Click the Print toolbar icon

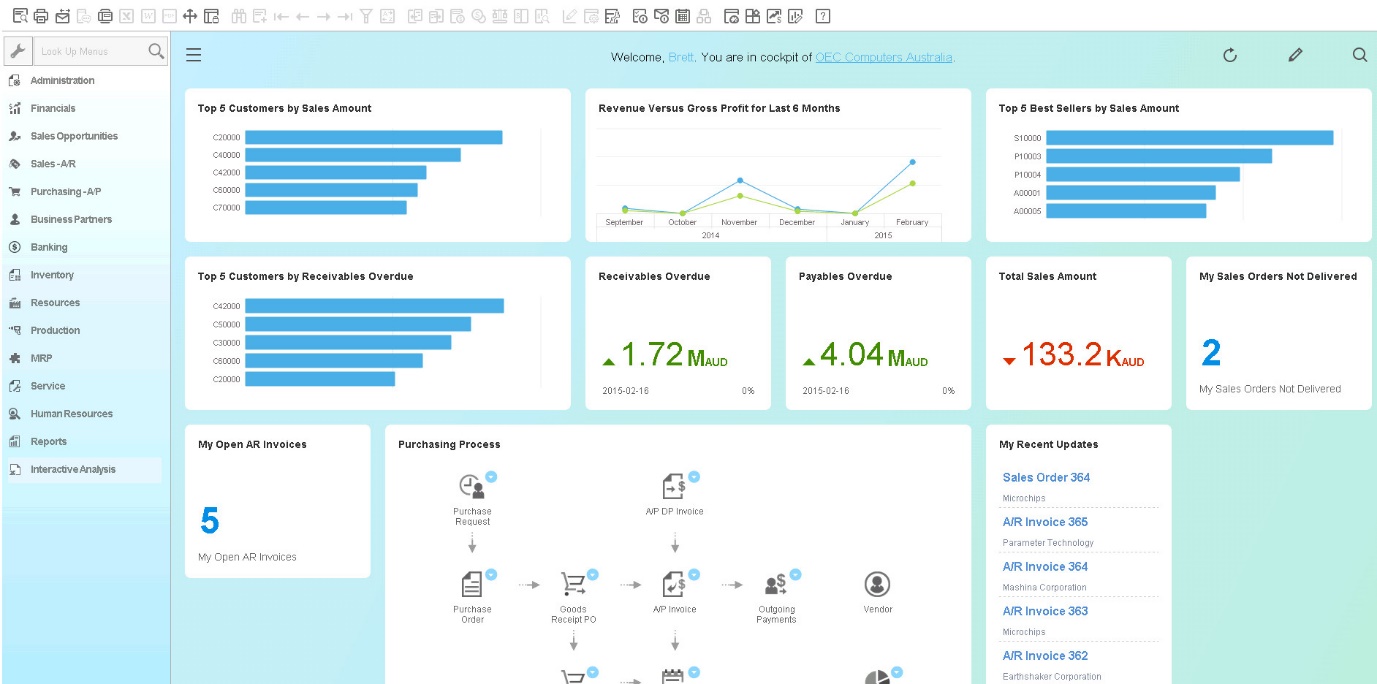tap(39, 15)
